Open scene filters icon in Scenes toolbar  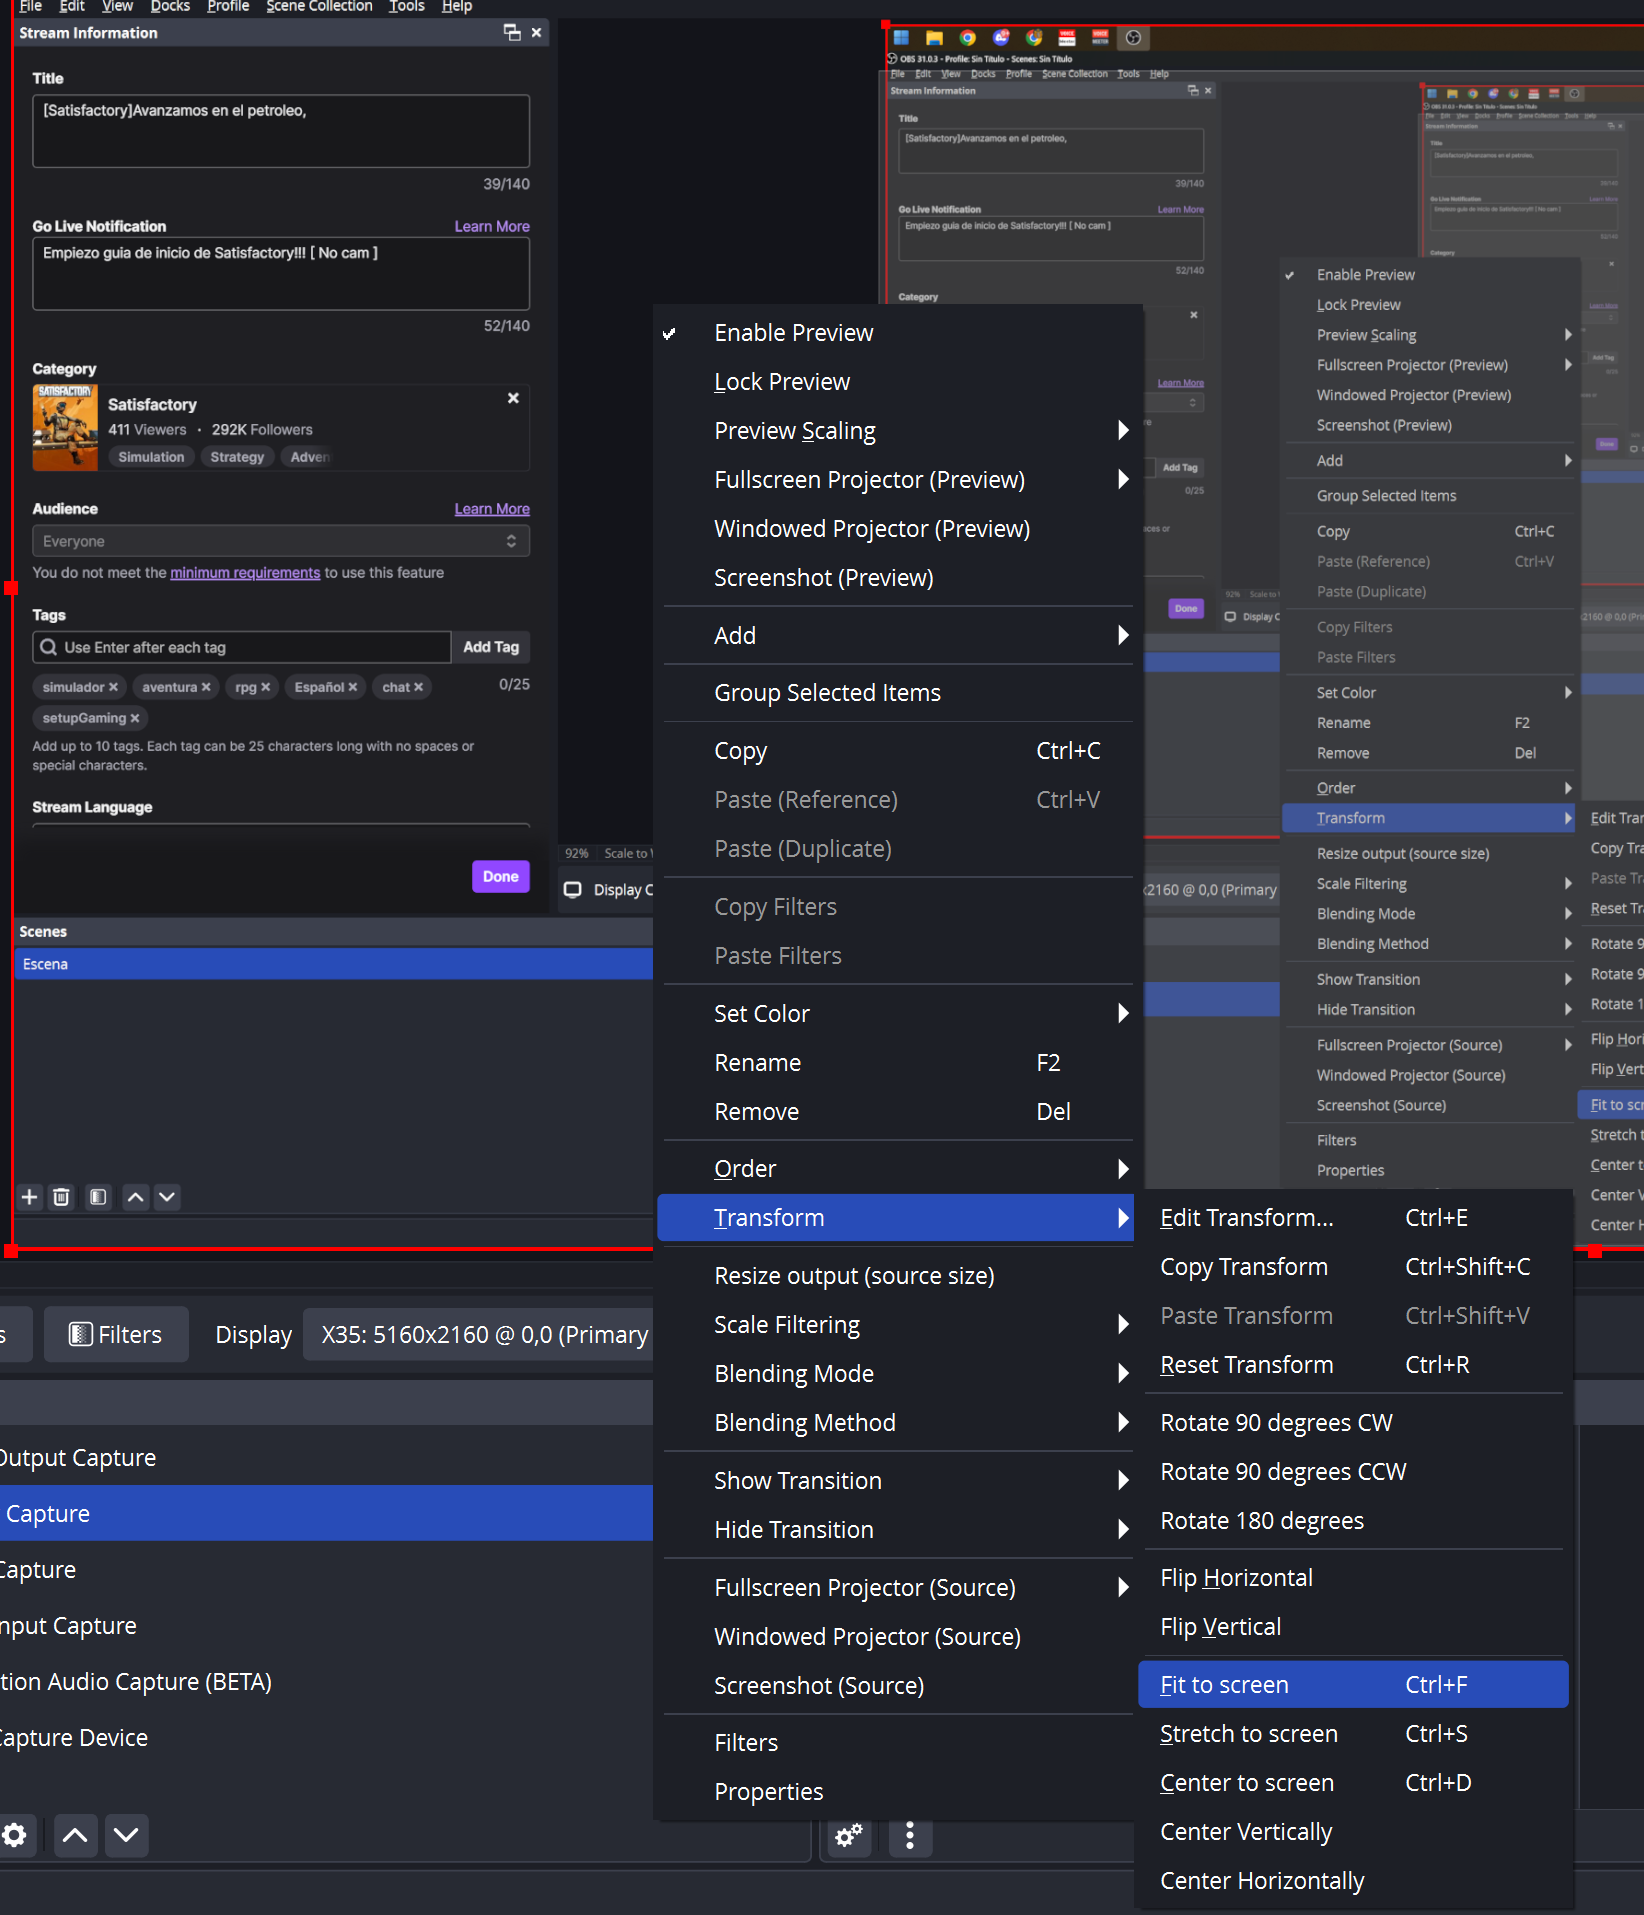coord(98,1197)
